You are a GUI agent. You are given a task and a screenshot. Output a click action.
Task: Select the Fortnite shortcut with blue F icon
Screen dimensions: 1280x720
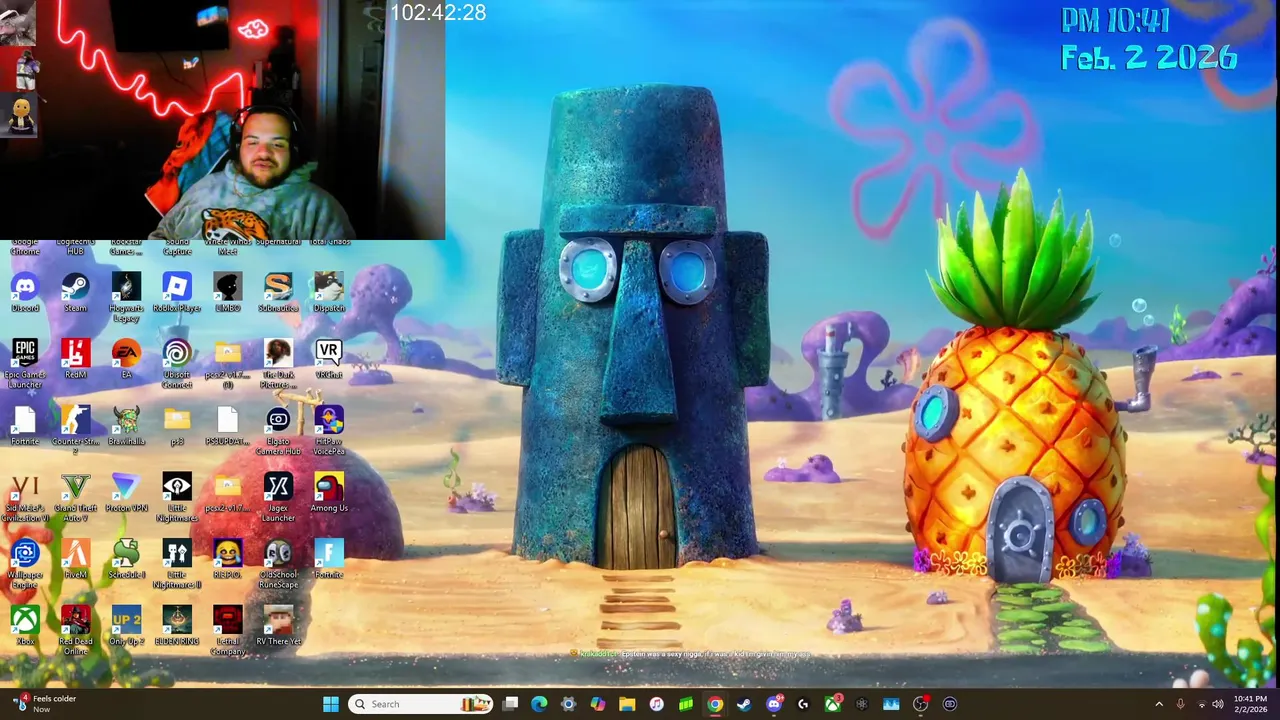tap(329, 560)
